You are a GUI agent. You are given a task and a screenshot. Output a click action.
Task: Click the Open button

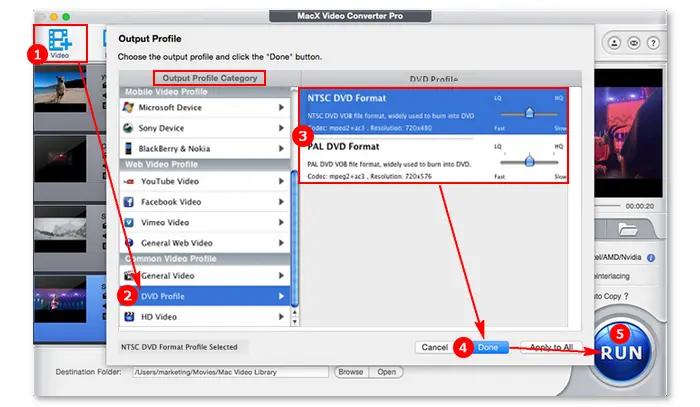coord(387,372)
